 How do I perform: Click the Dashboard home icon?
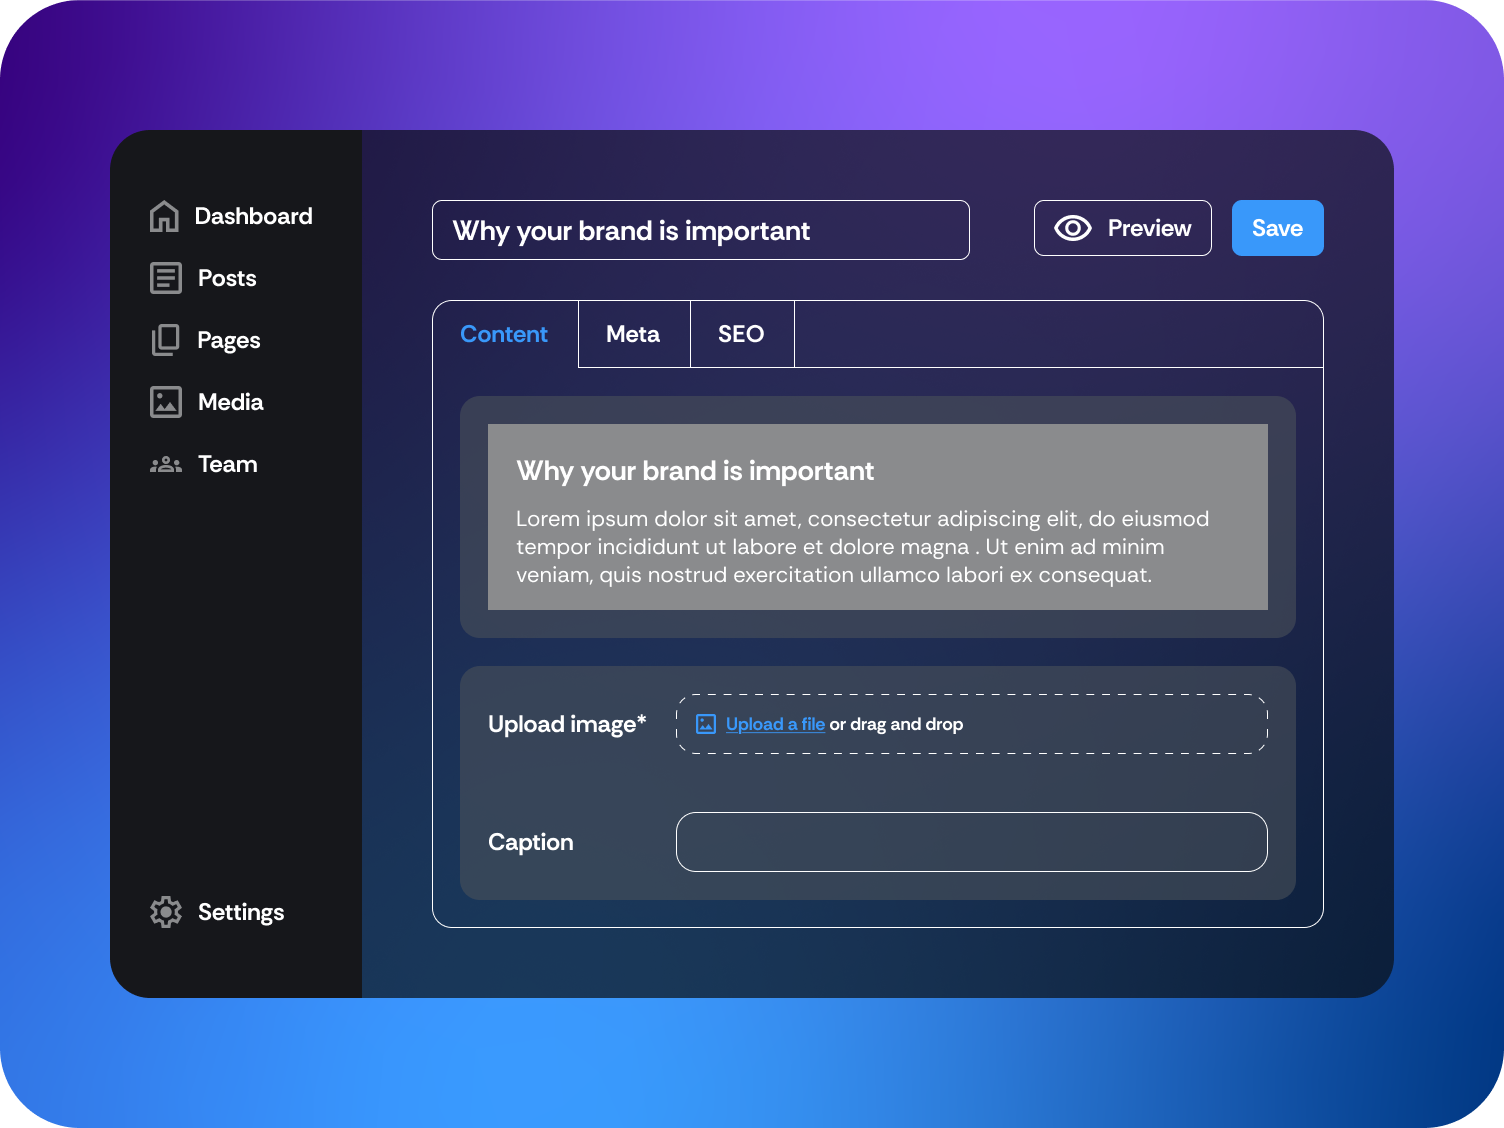(164, 216)
